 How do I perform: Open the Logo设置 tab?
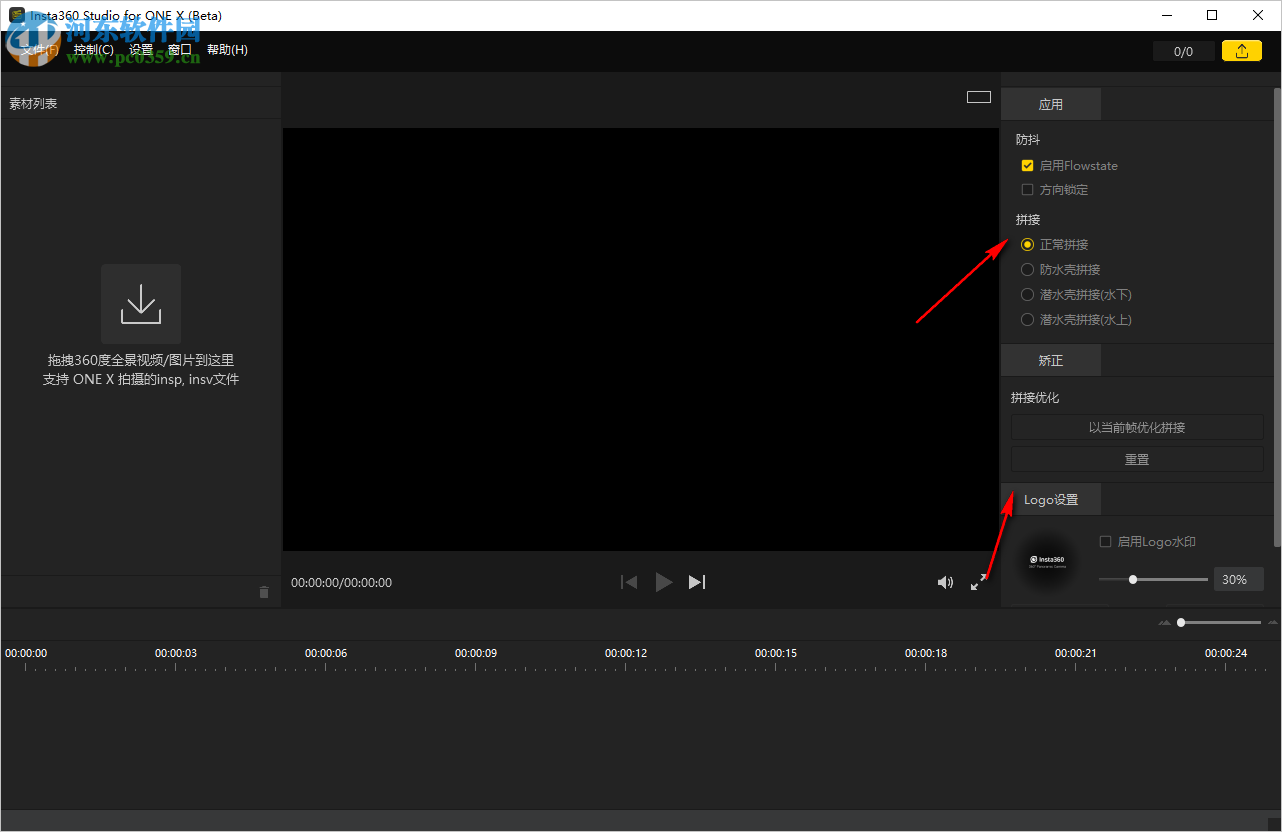(1051, 500)
